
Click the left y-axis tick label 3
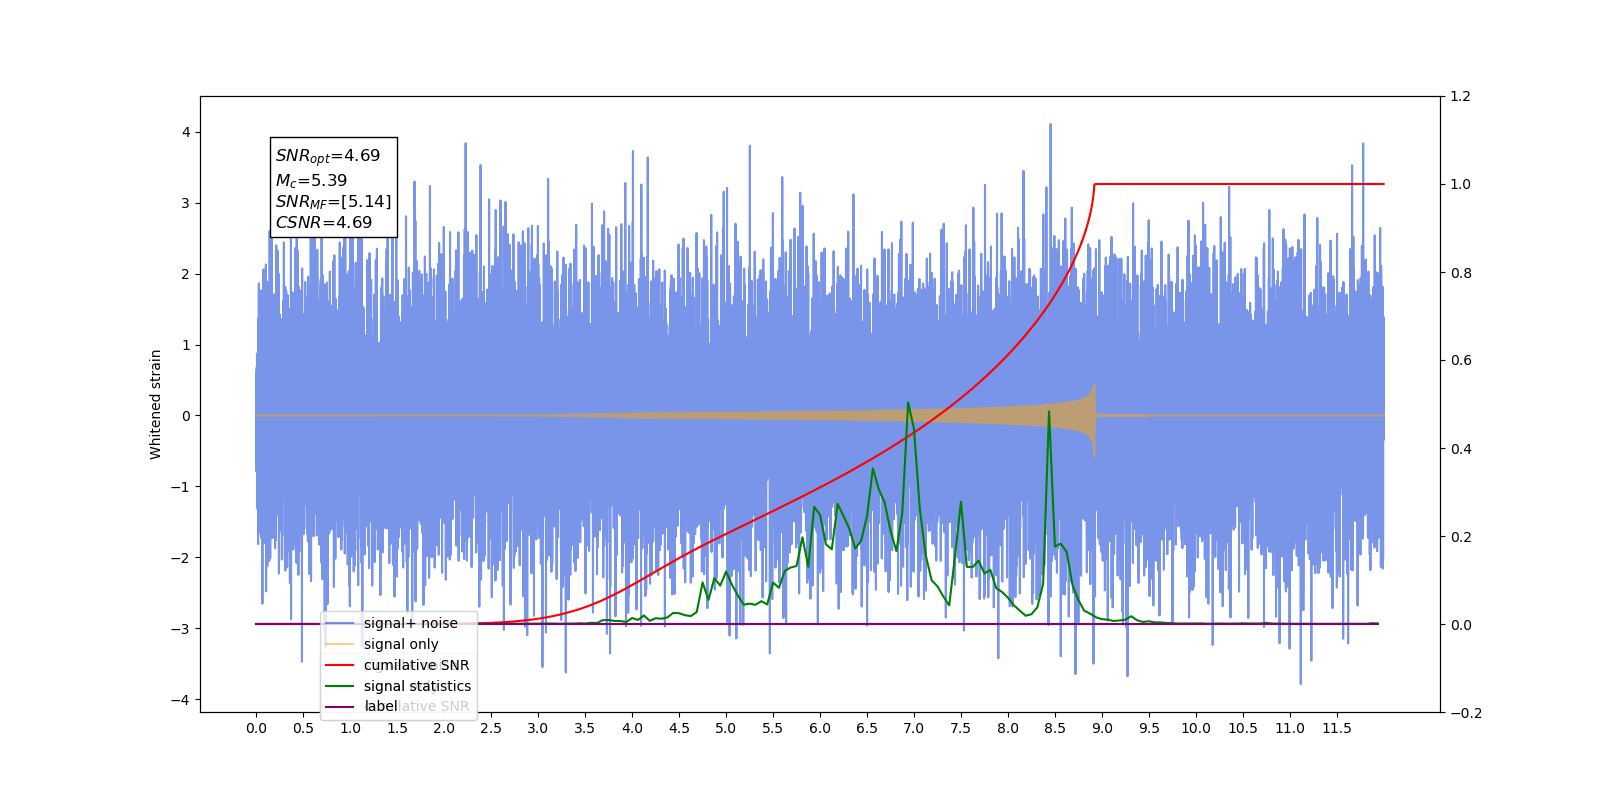[x=186, y=203]
